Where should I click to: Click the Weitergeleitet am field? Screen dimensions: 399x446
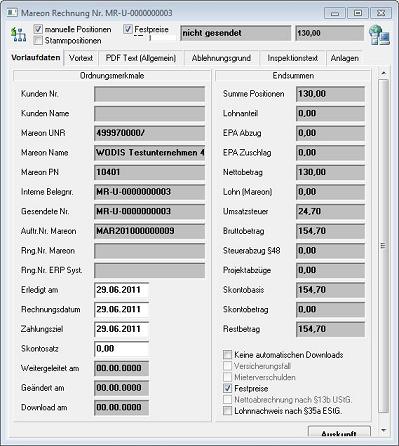[121, 368]
